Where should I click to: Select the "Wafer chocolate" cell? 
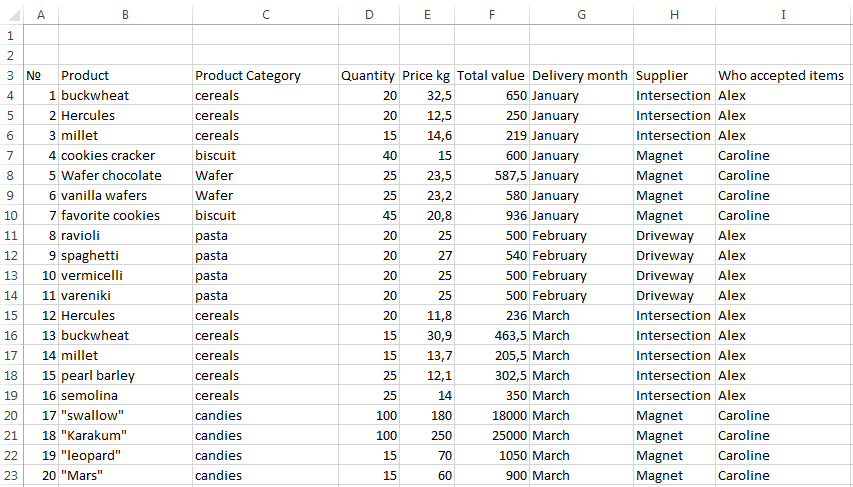[111, 175]
